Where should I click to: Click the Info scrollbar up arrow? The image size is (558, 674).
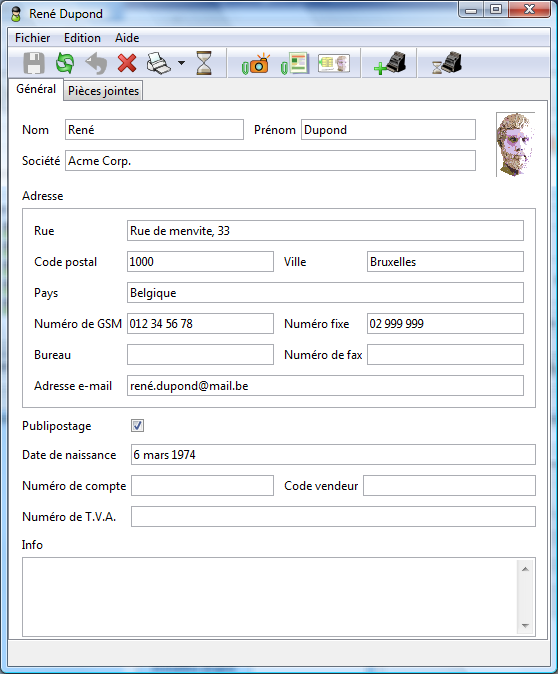coord(525,569)
